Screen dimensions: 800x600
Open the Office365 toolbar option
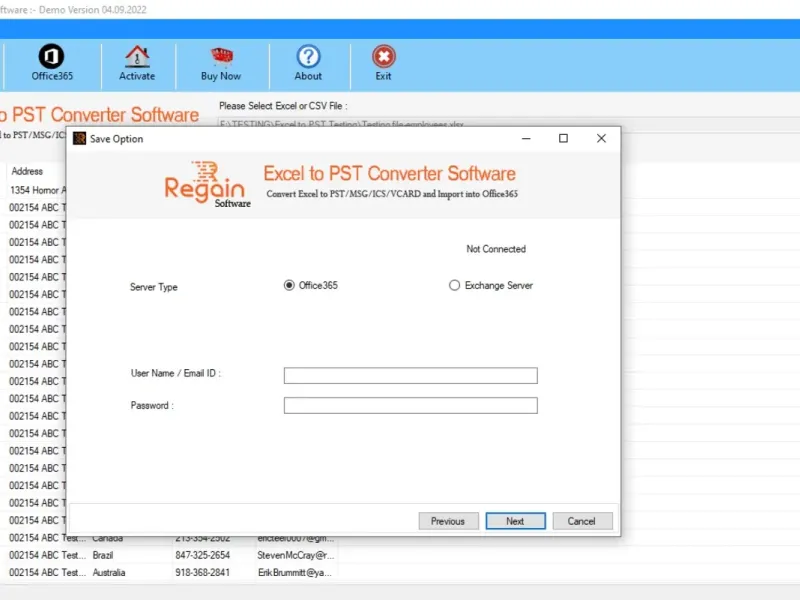point(52,63)
